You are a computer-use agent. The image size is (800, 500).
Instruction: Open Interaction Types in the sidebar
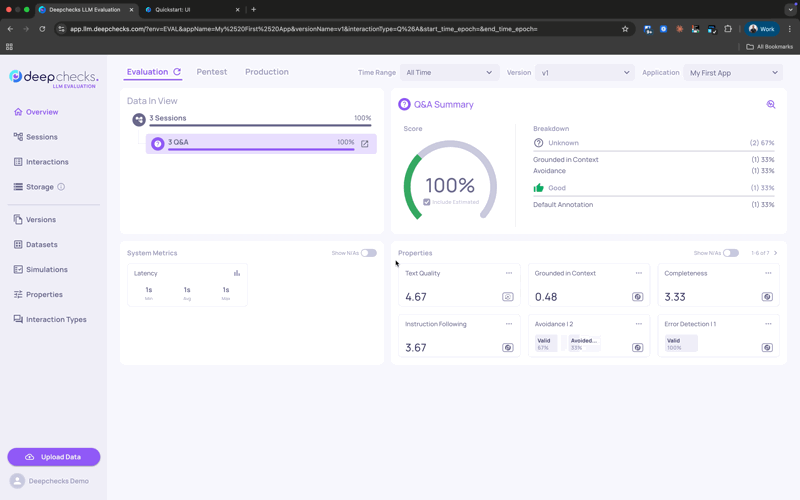55,320
